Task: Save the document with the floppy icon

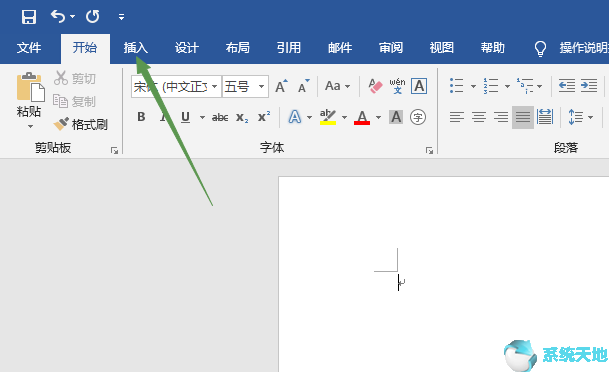Action: tap(29, 17)
